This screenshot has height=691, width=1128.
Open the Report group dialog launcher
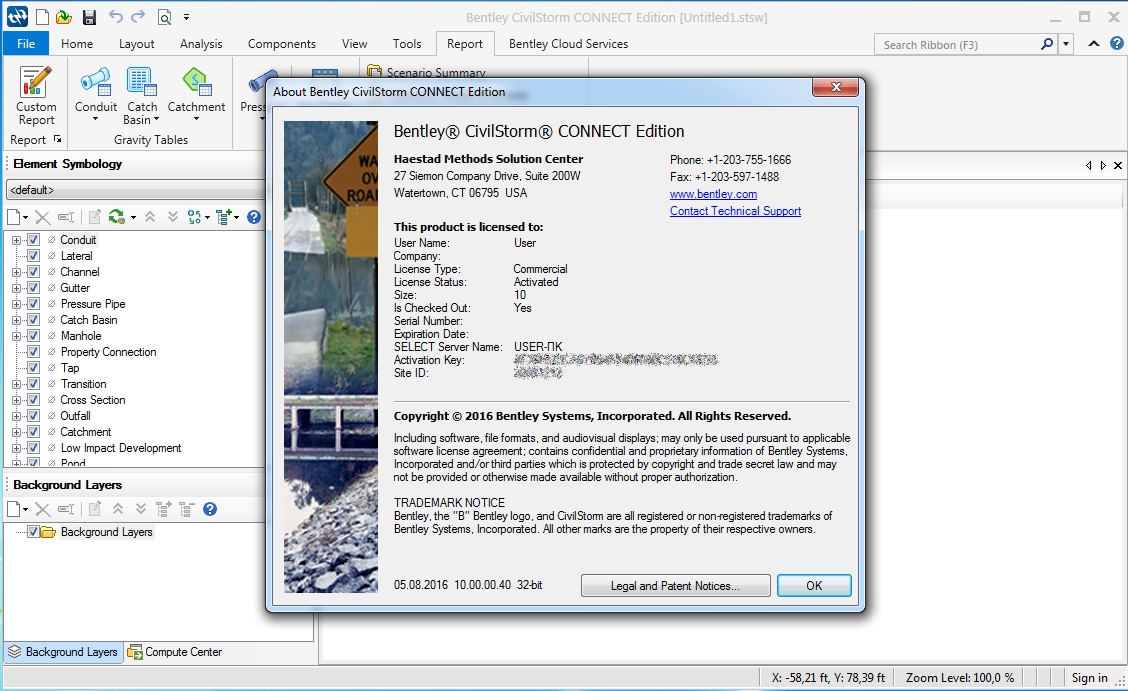[58, 139]
